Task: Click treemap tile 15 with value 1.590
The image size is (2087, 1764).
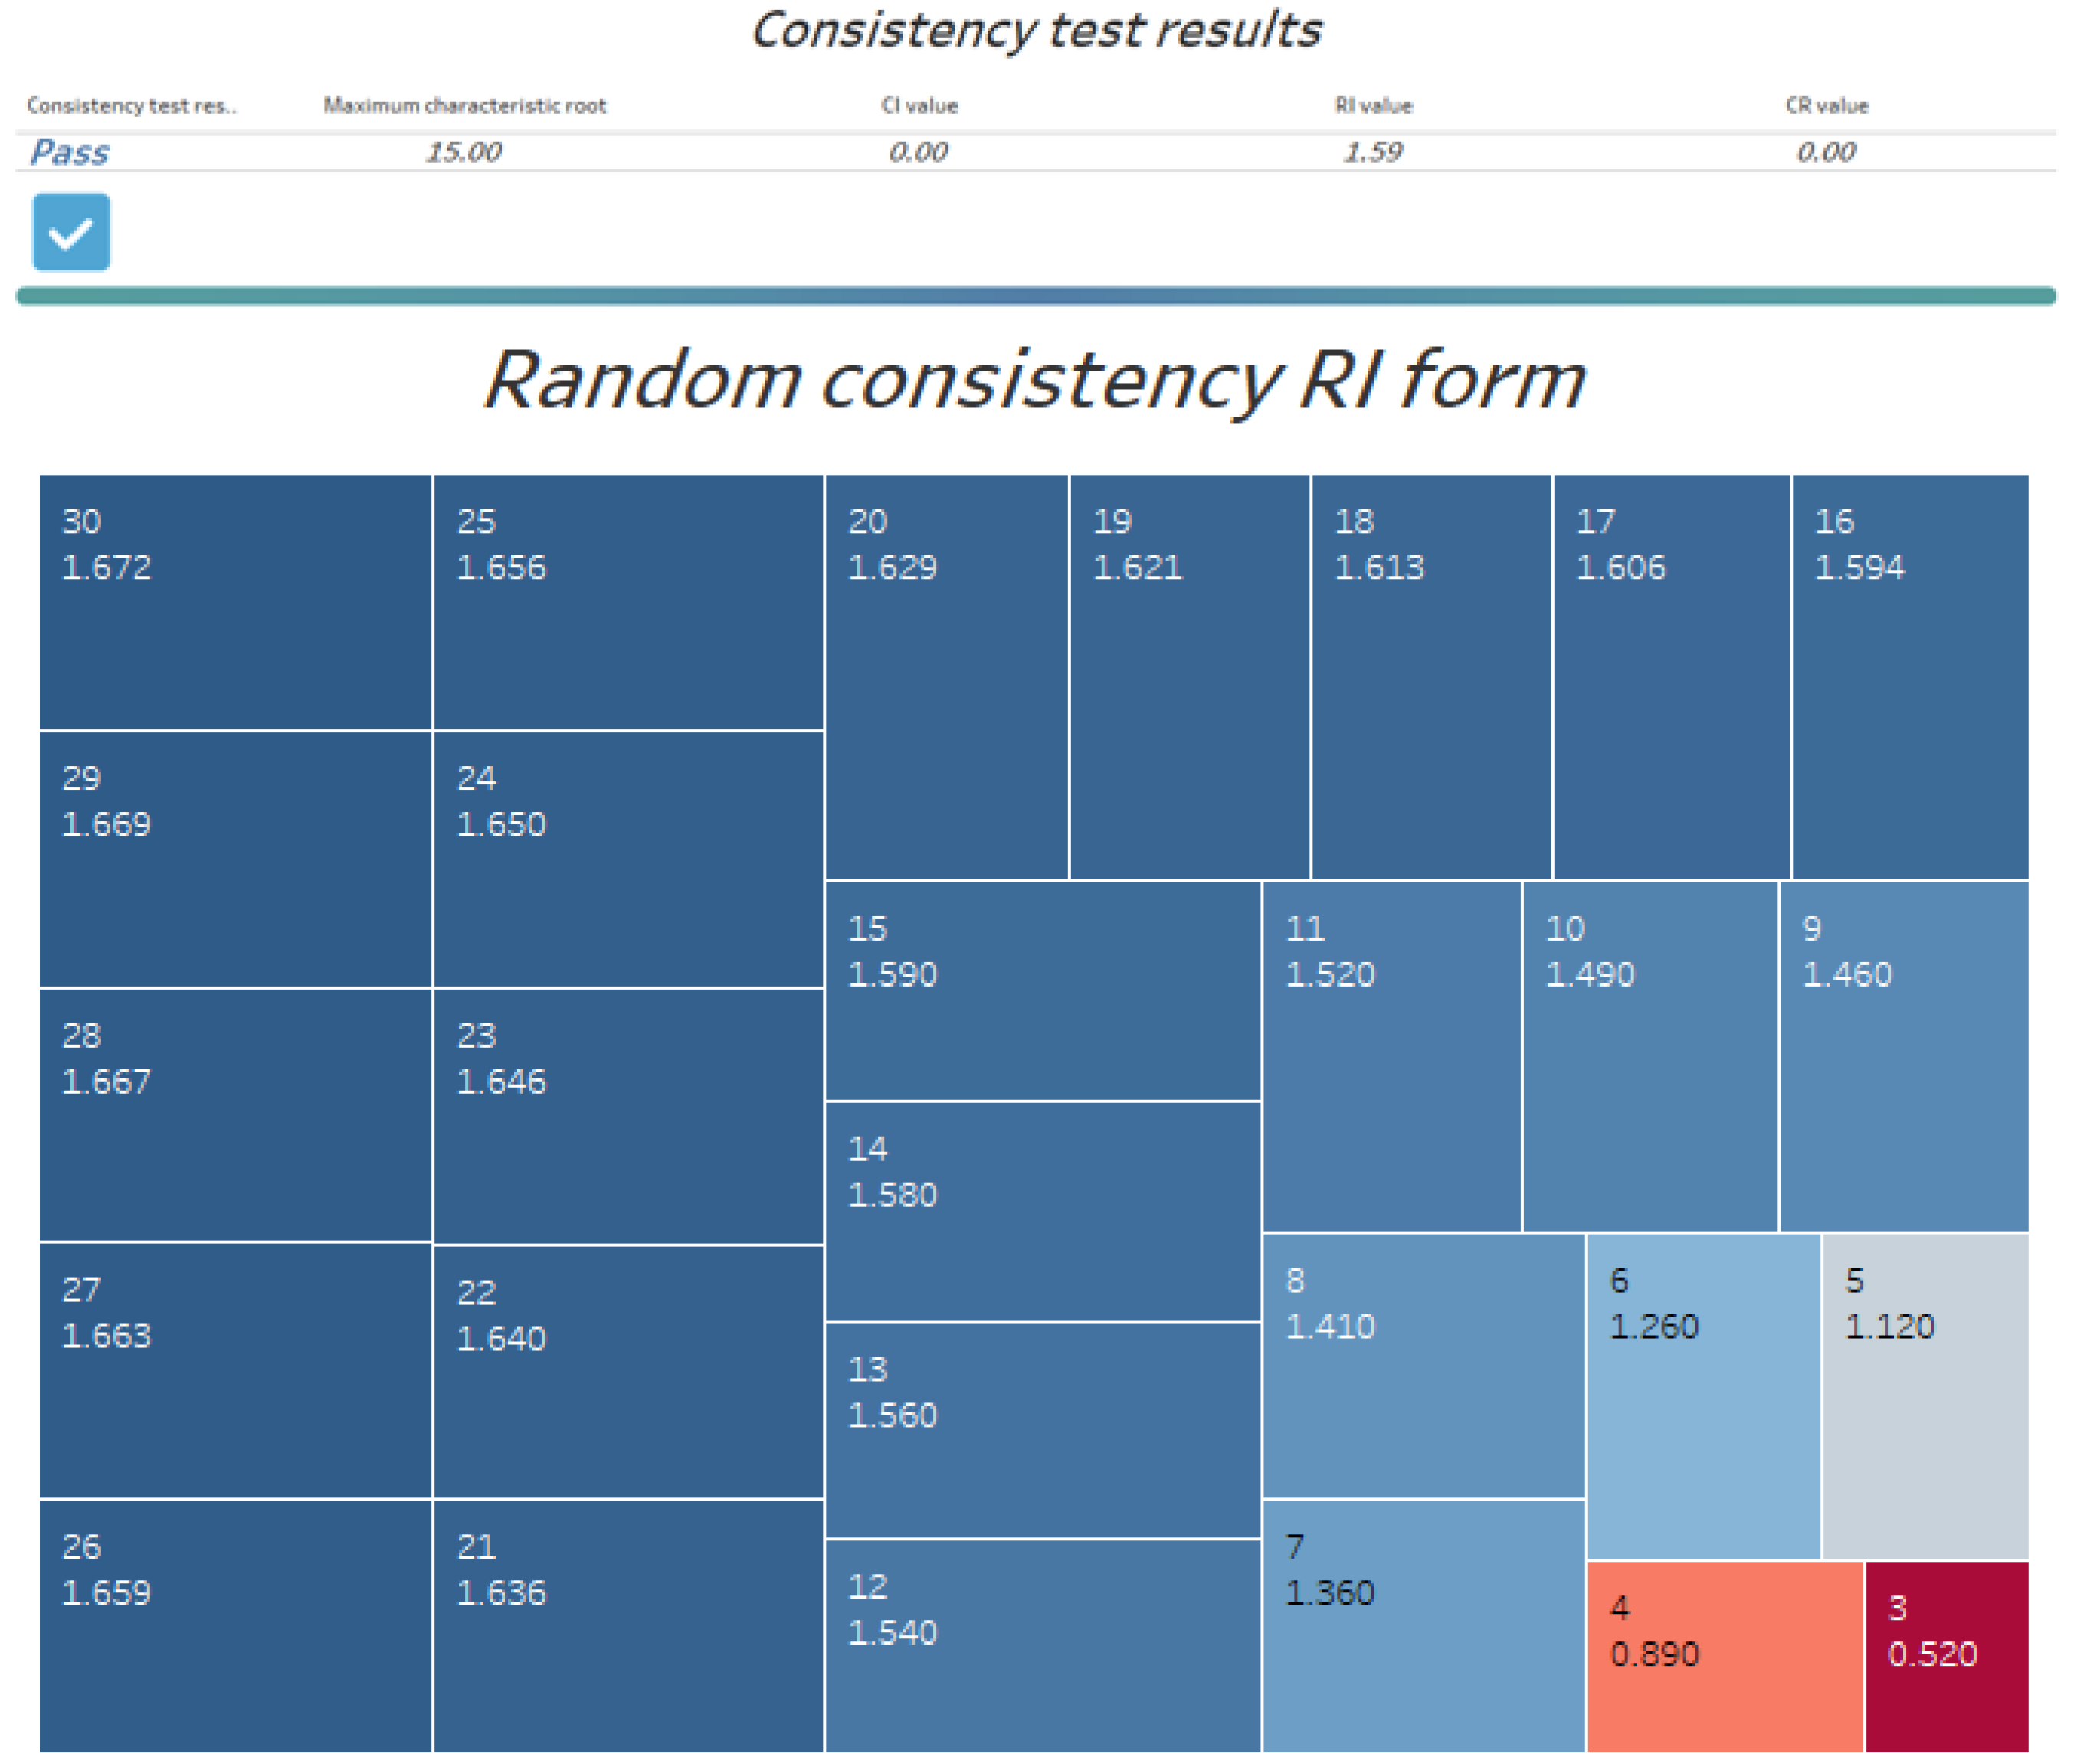Action: (1042, 990)
